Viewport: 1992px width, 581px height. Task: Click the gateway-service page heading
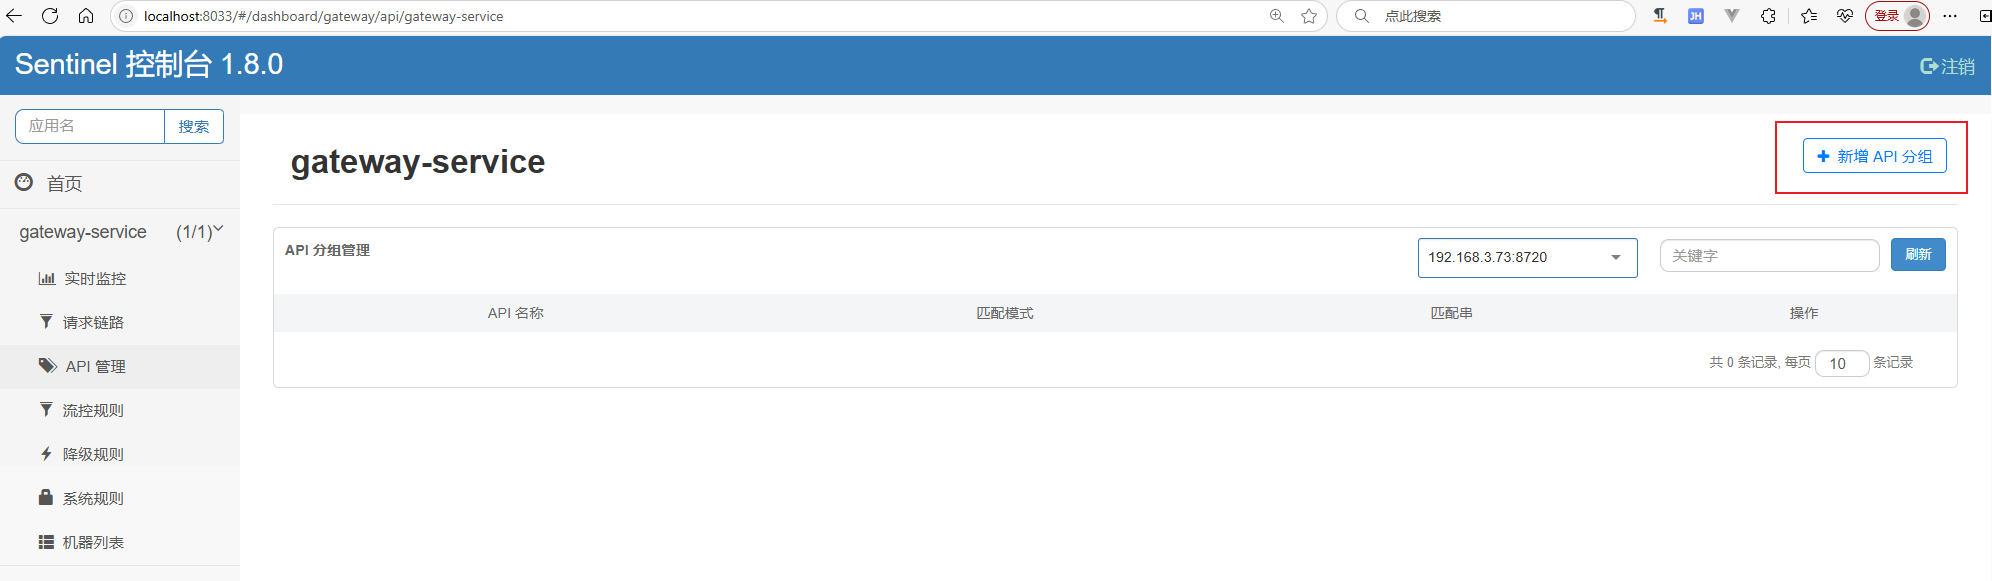pyautogui.click(x=418, y=162)
